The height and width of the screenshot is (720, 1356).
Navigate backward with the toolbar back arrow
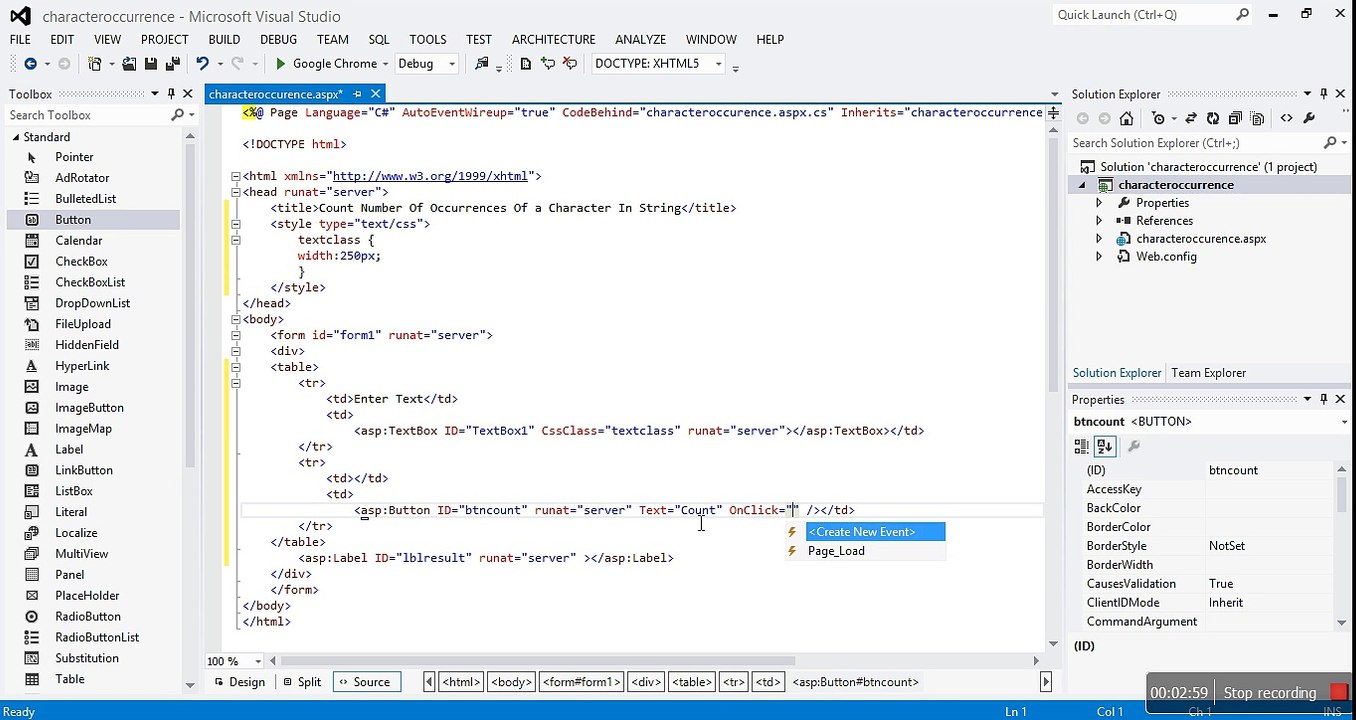(x=30, y=63)
